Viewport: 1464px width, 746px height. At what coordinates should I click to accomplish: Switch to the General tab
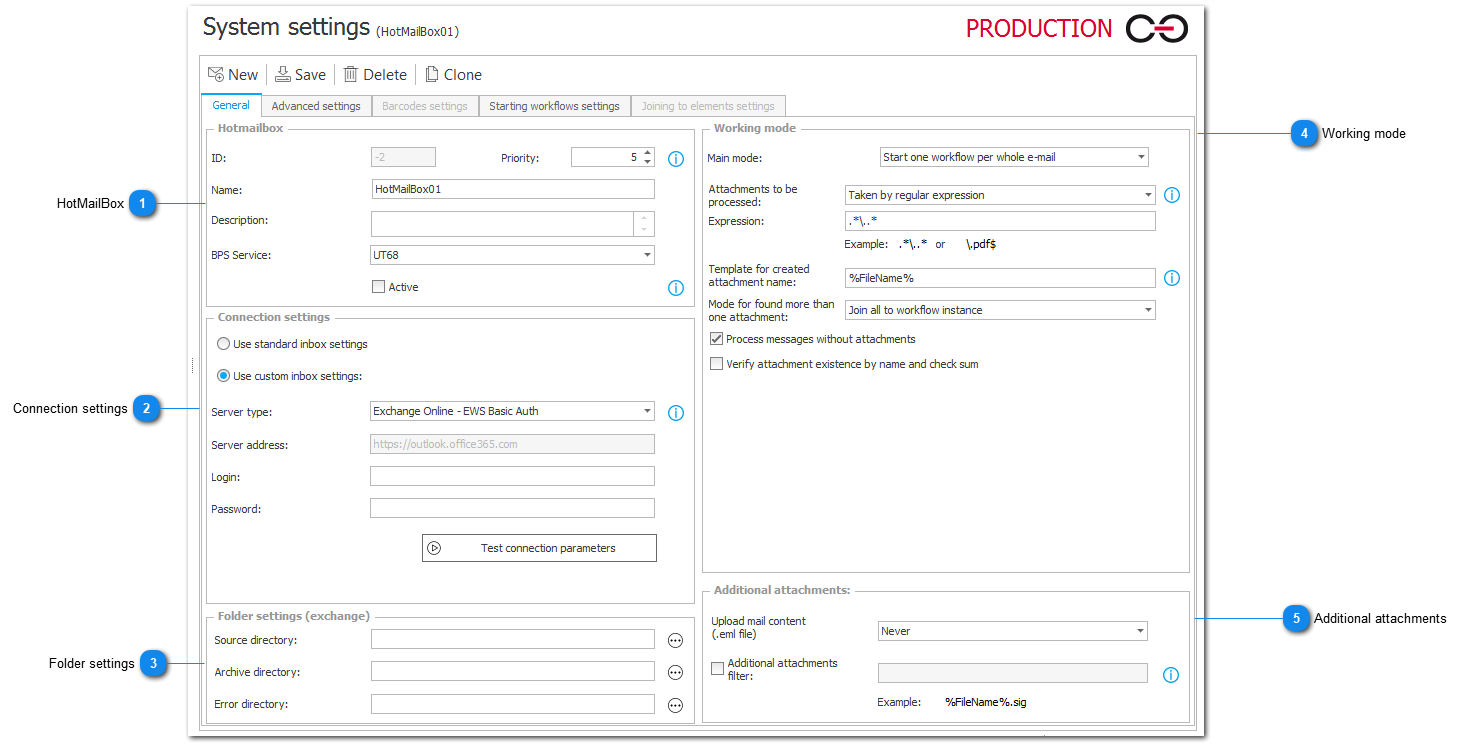pos(231,105)
